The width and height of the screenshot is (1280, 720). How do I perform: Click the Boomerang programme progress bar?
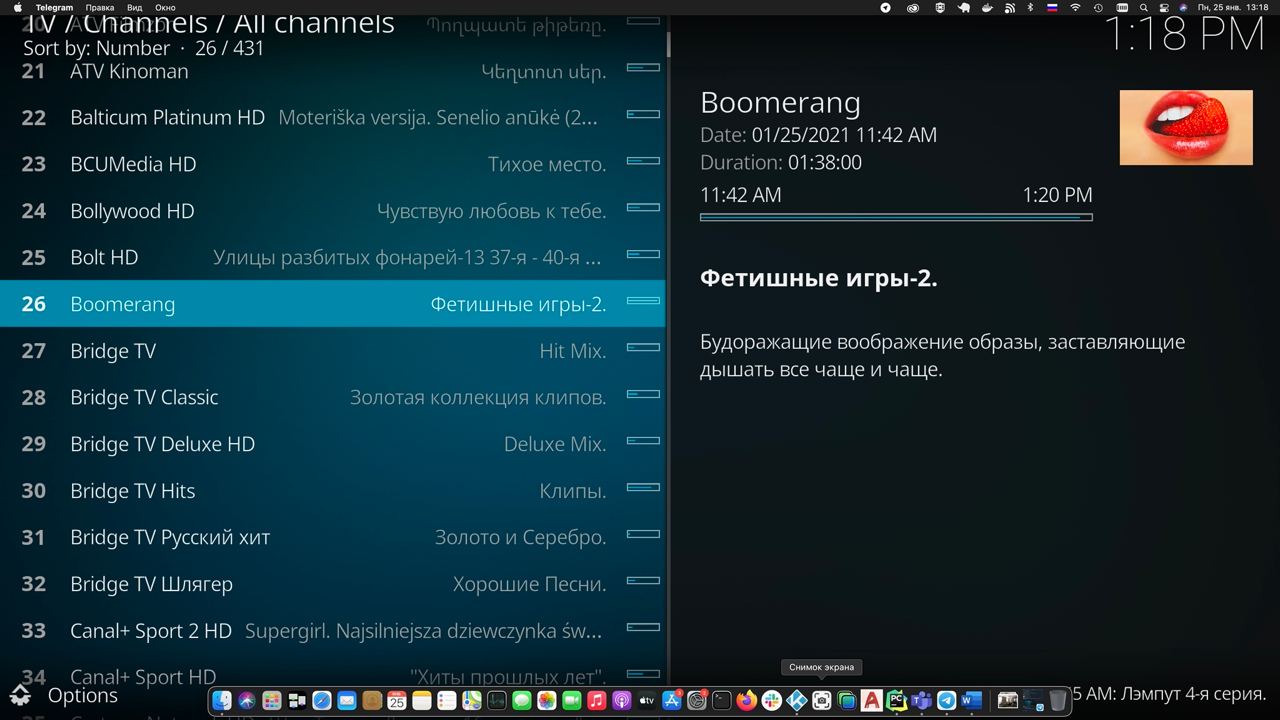(x=896, y=217)
